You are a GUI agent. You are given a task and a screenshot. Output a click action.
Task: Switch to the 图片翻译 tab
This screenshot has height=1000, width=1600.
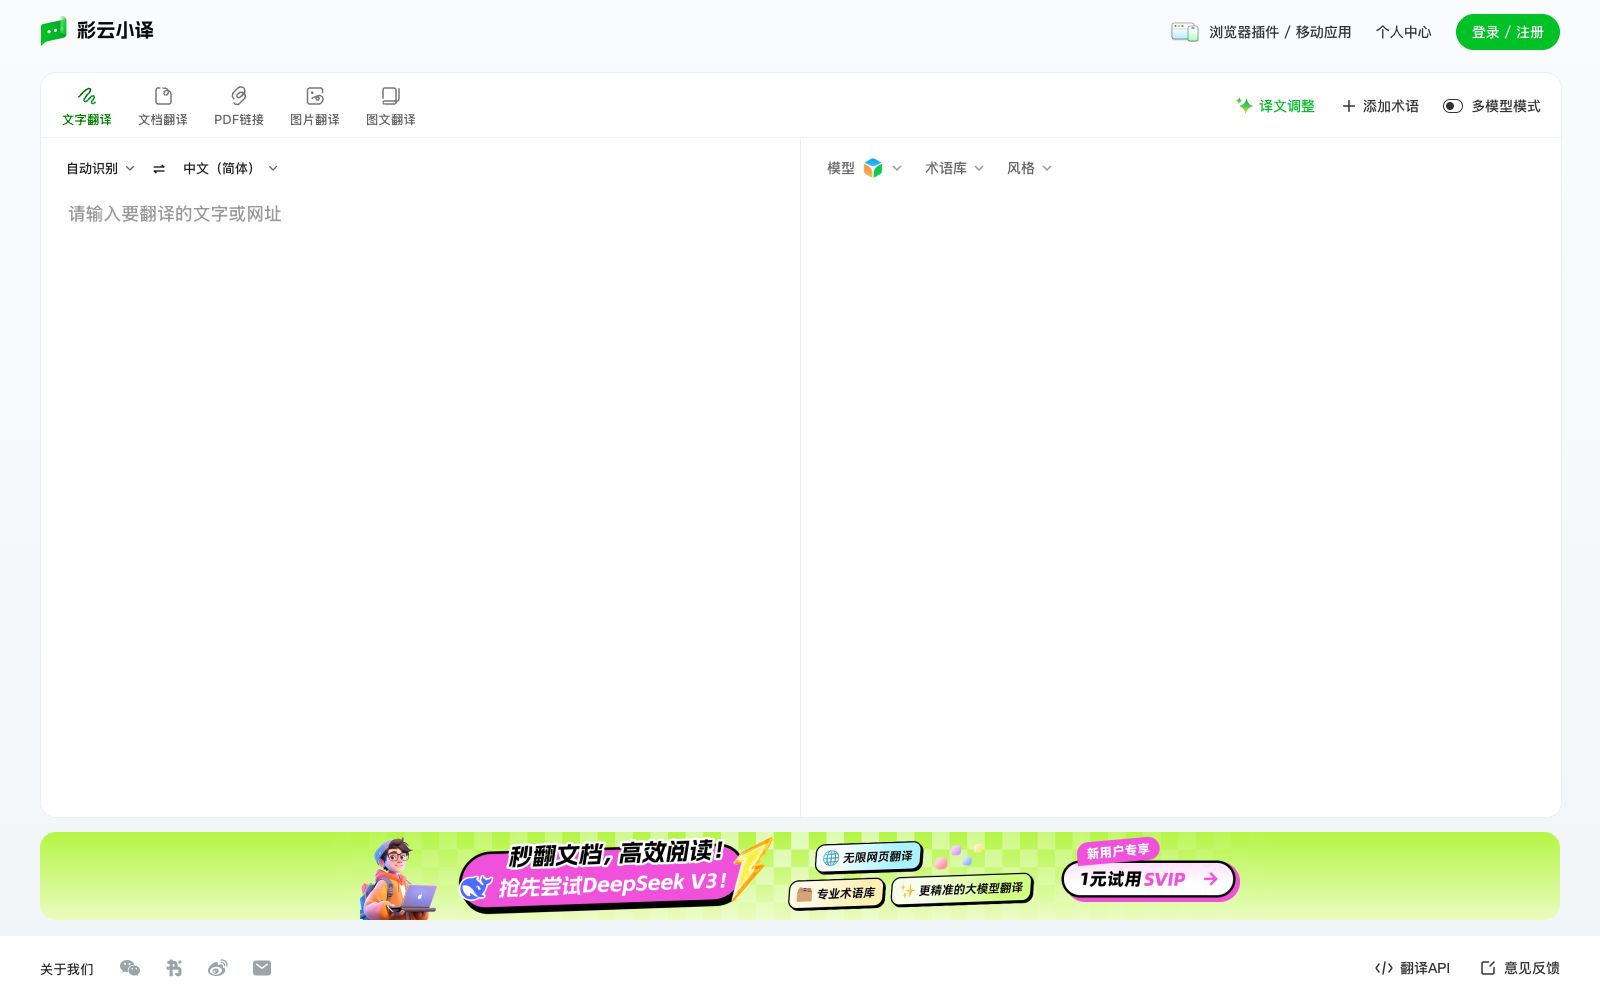coord(315,106)
